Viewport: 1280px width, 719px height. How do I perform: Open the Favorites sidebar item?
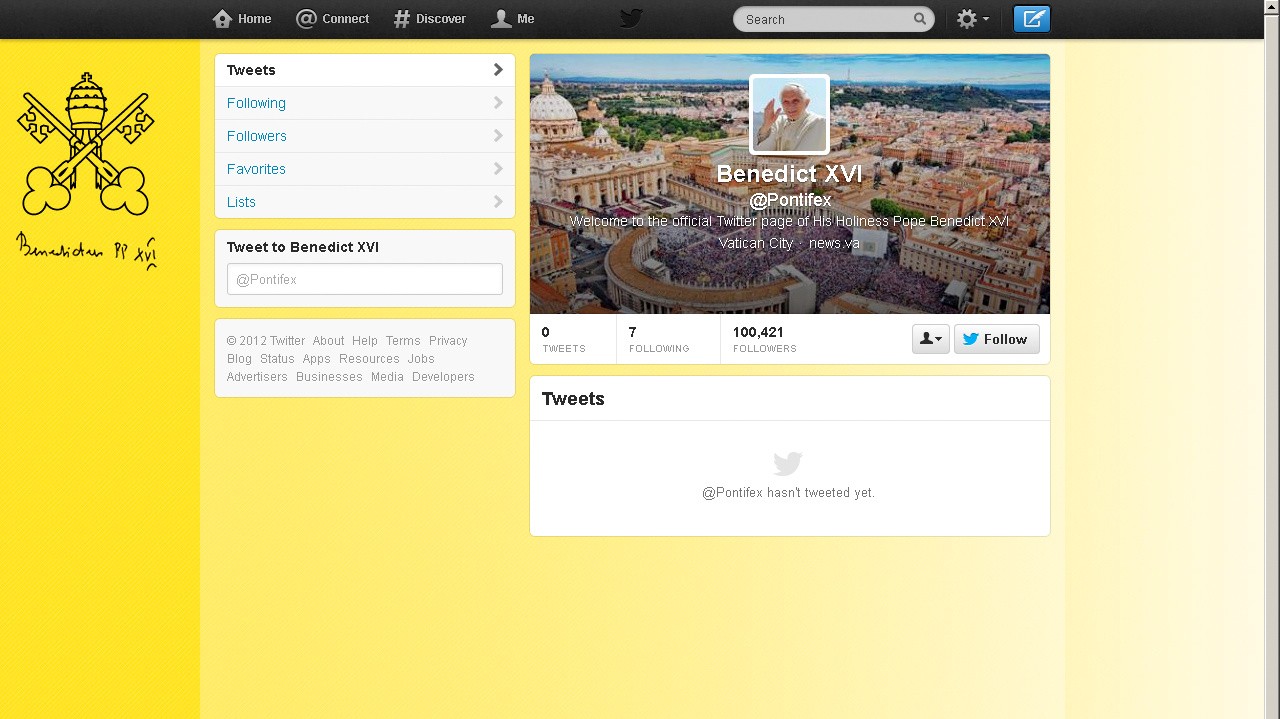(256, 169)
